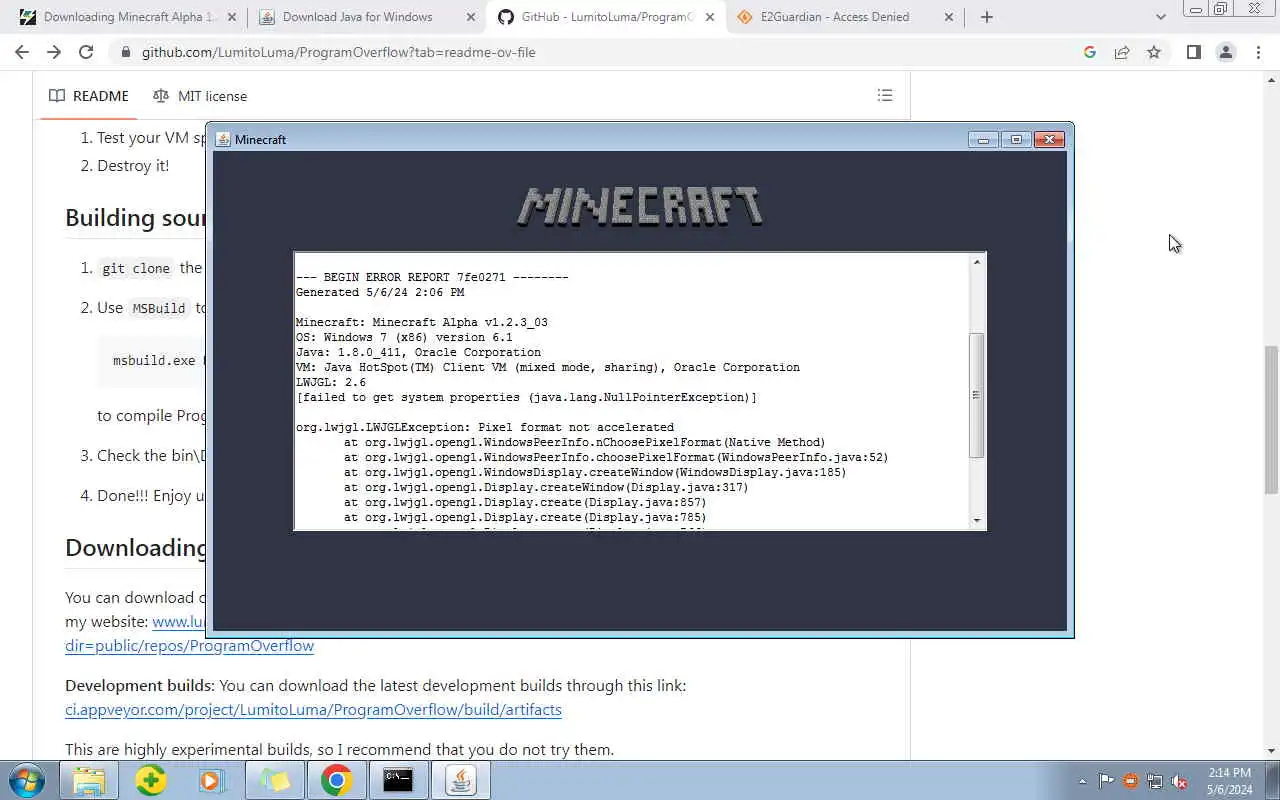Close the Download Java tab
This screenshot has height=800, width=1280.
point(472,17)
